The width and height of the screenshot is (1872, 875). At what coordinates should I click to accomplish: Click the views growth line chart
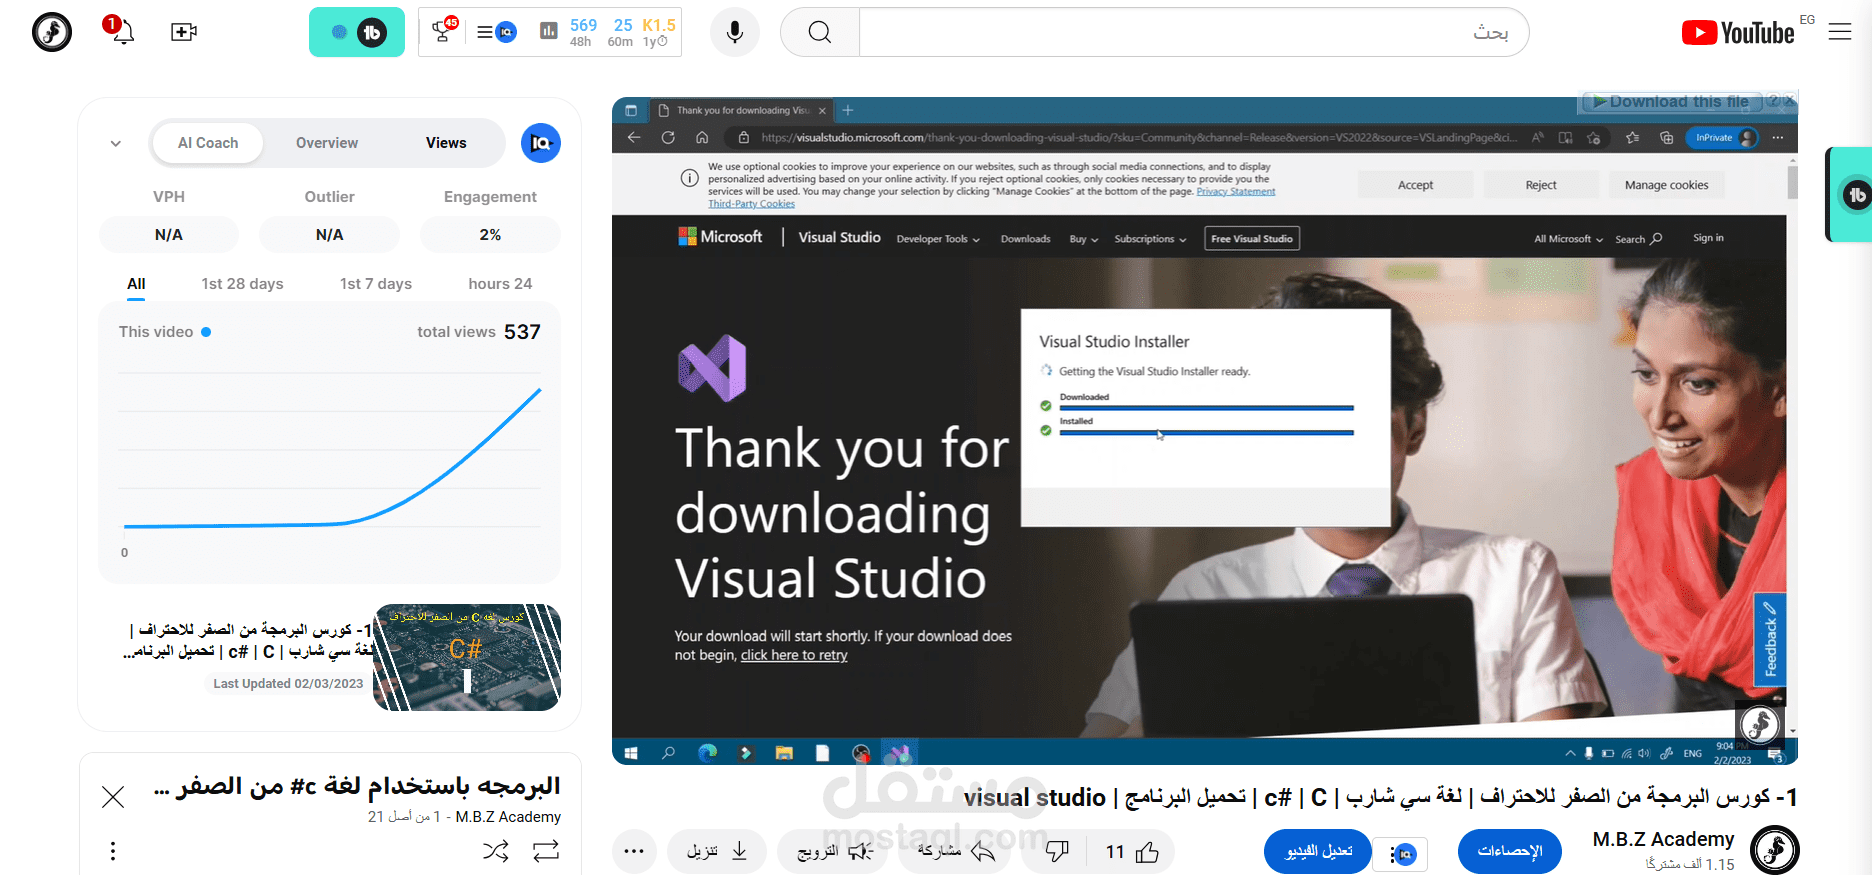(x=330, y=456)
